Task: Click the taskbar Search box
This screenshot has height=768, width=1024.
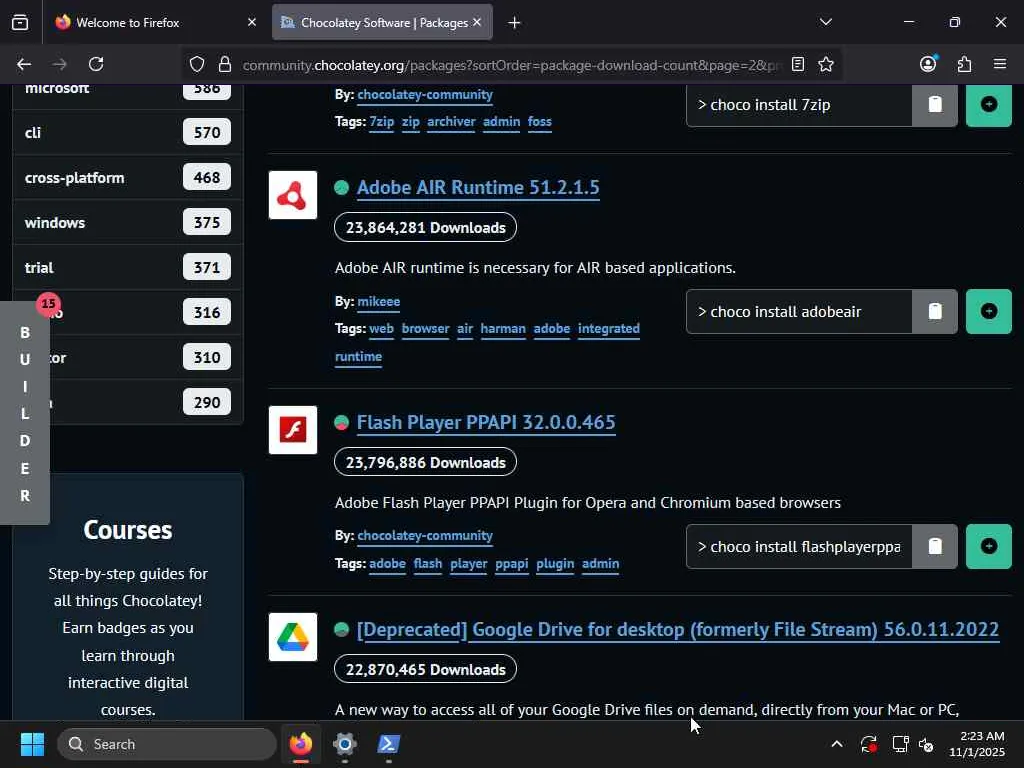Action: [x=167, y=744]
